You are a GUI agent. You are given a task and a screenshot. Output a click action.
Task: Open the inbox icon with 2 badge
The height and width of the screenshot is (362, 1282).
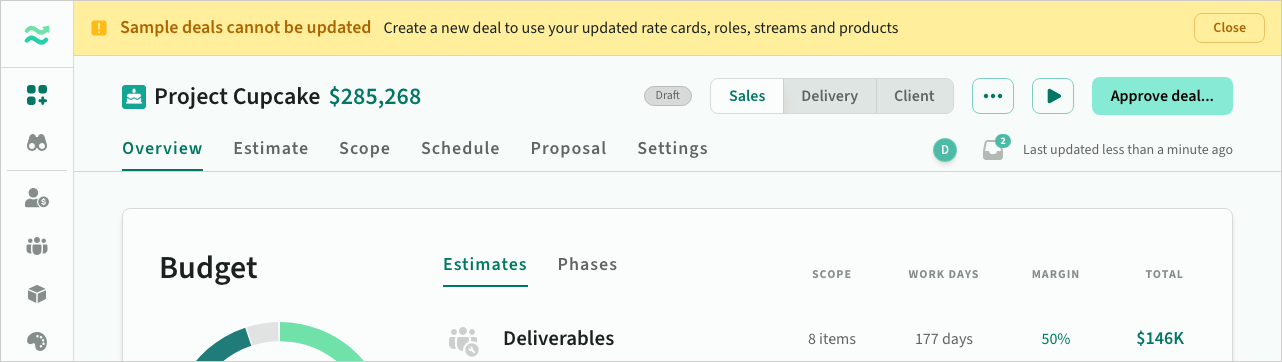pyautogui.click(x=995, y=149)
